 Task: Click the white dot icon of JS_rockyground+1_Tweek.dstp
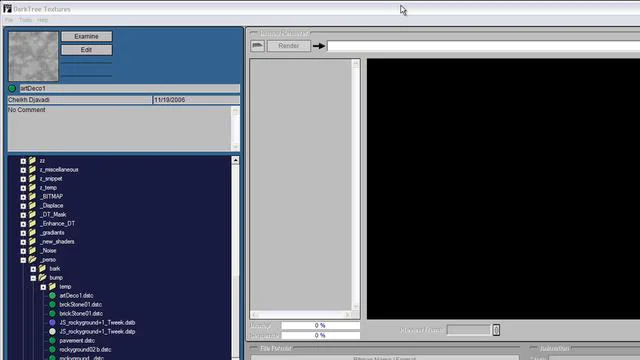tap(52, 331)
